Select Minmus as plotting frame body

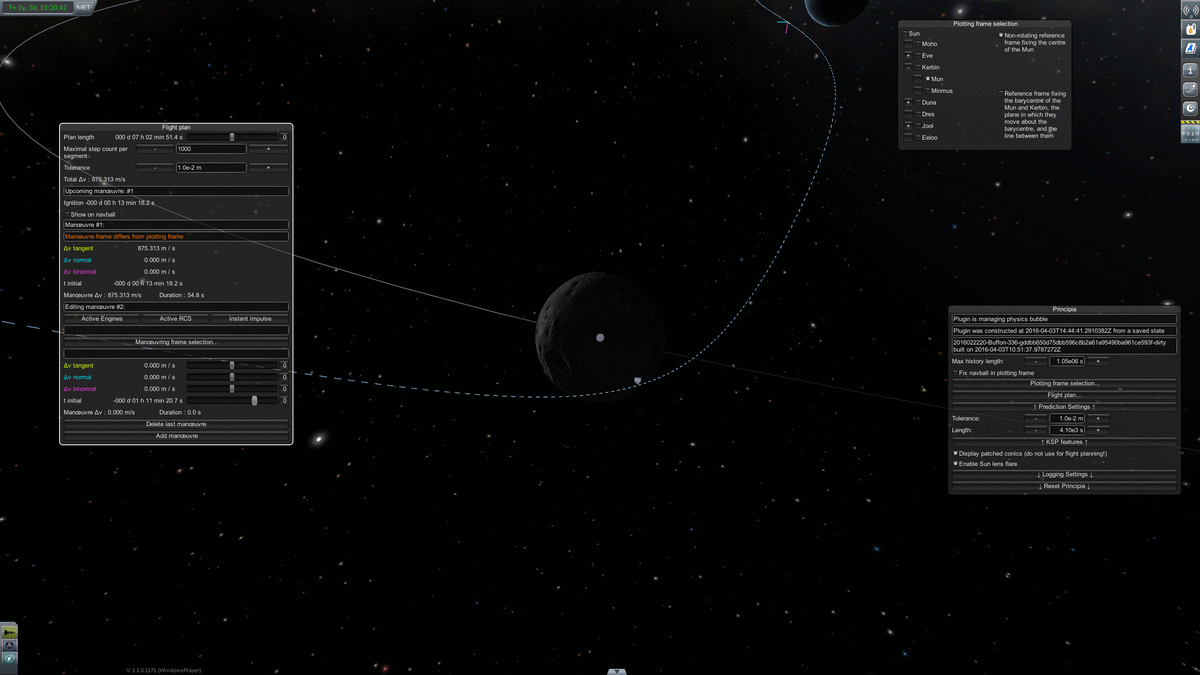[941, 91]
